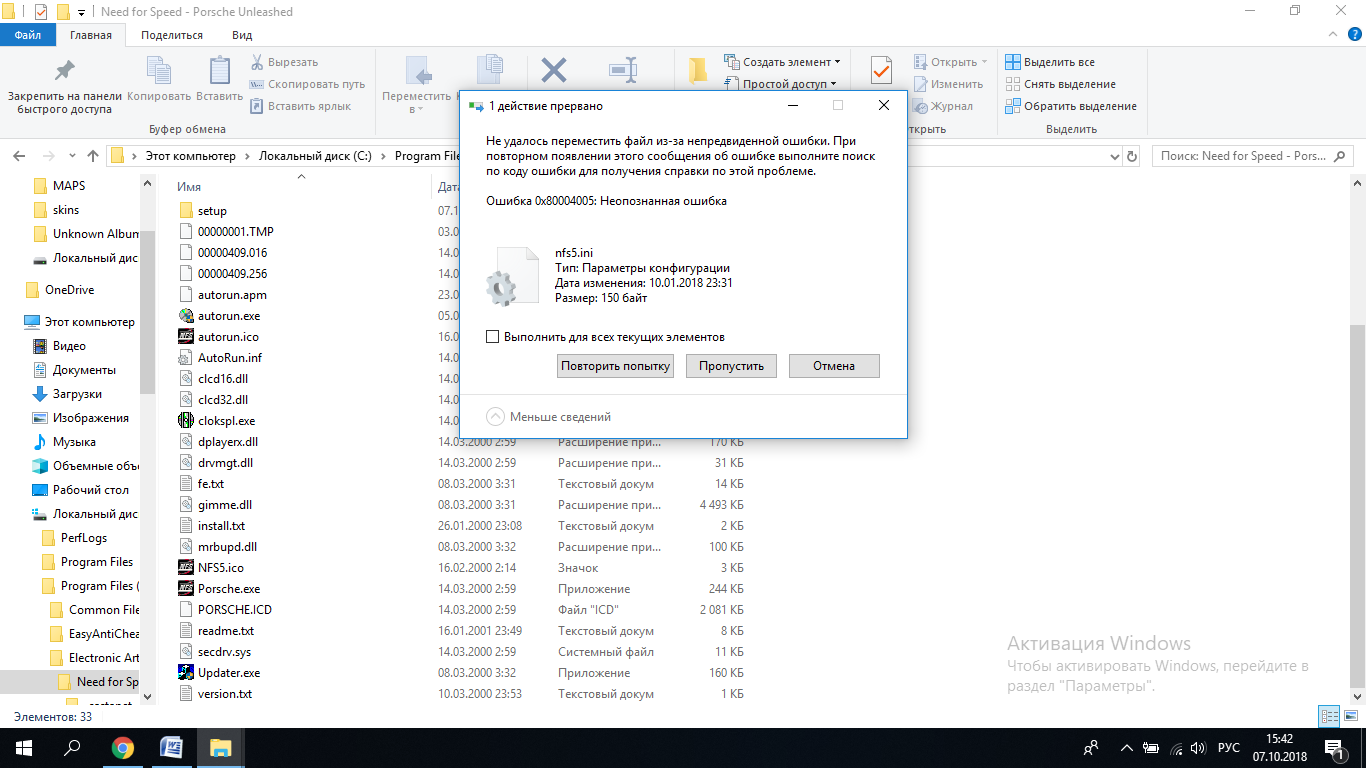This screenshot has width=1366, height=768.
Task: Refresh the Explorer address bar
Action: (1132, 156)
